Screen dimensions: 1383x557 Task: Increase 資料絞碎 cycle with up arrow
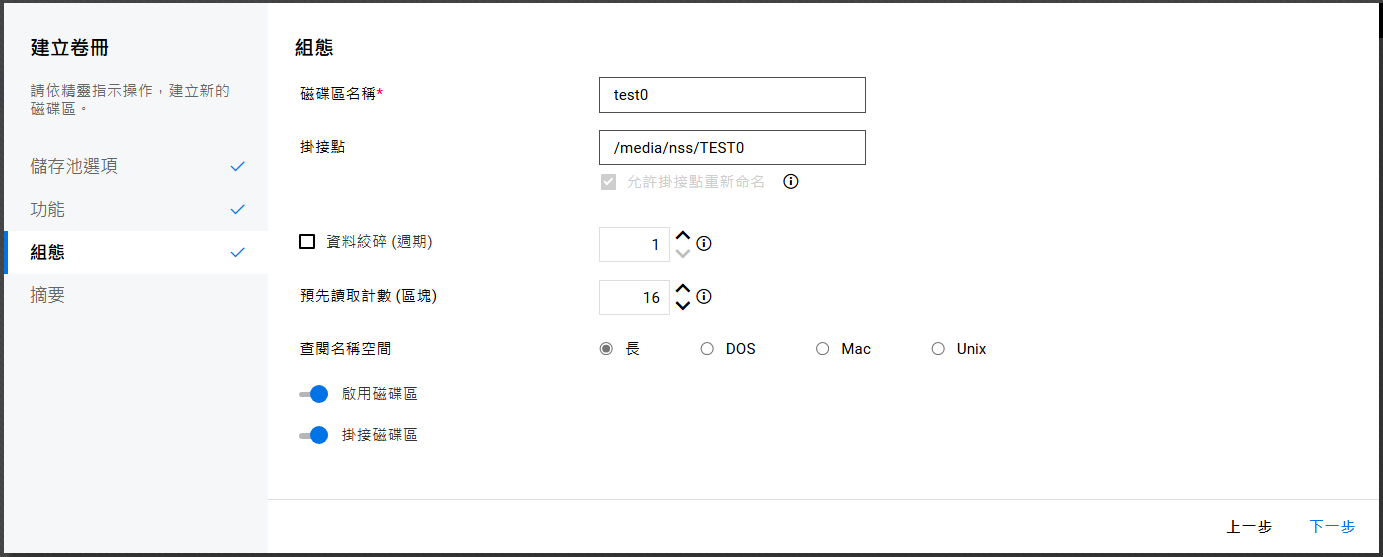[x=683, y=236]
